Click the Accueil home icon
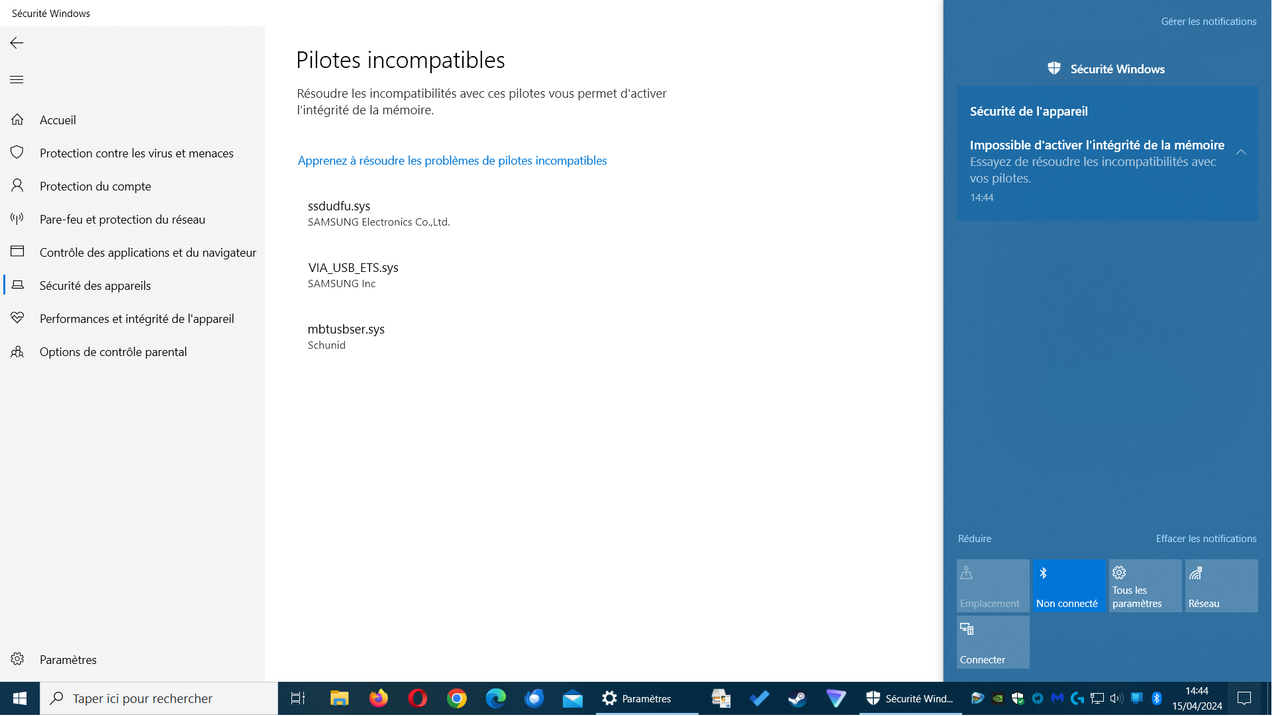 point(17,120)
